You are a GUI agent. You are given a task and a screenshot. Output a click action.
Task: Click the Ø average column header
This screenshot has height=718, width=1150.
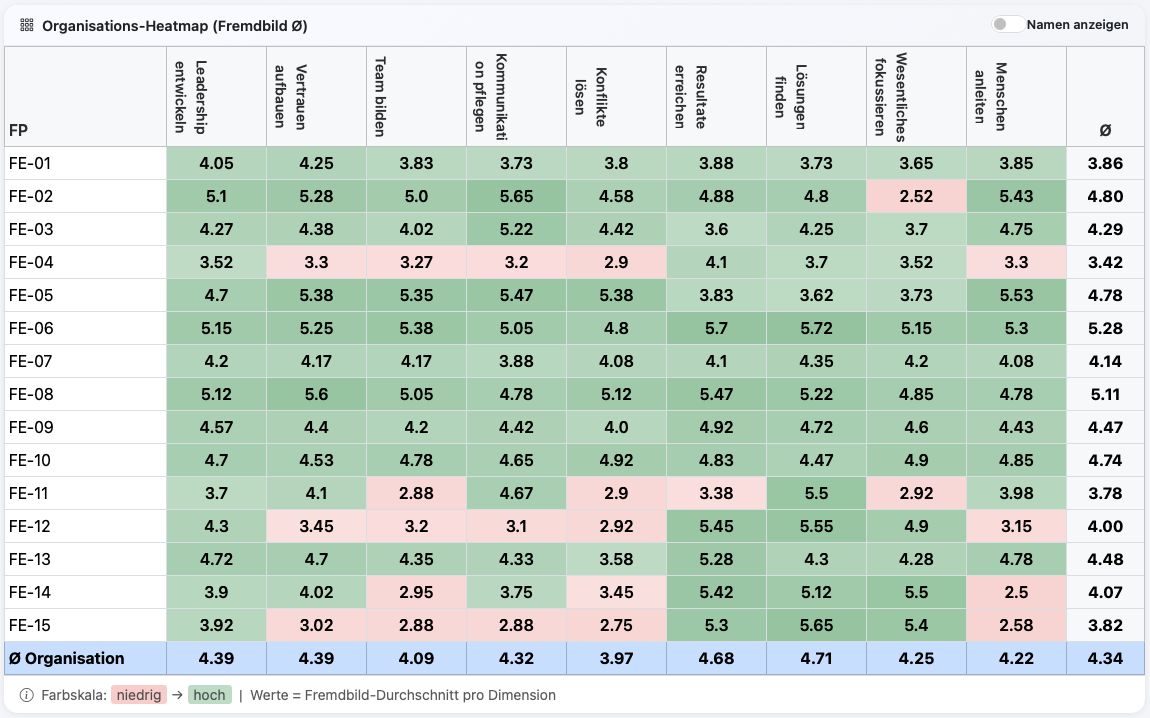pyautogui.click(x=1105, y=130)
